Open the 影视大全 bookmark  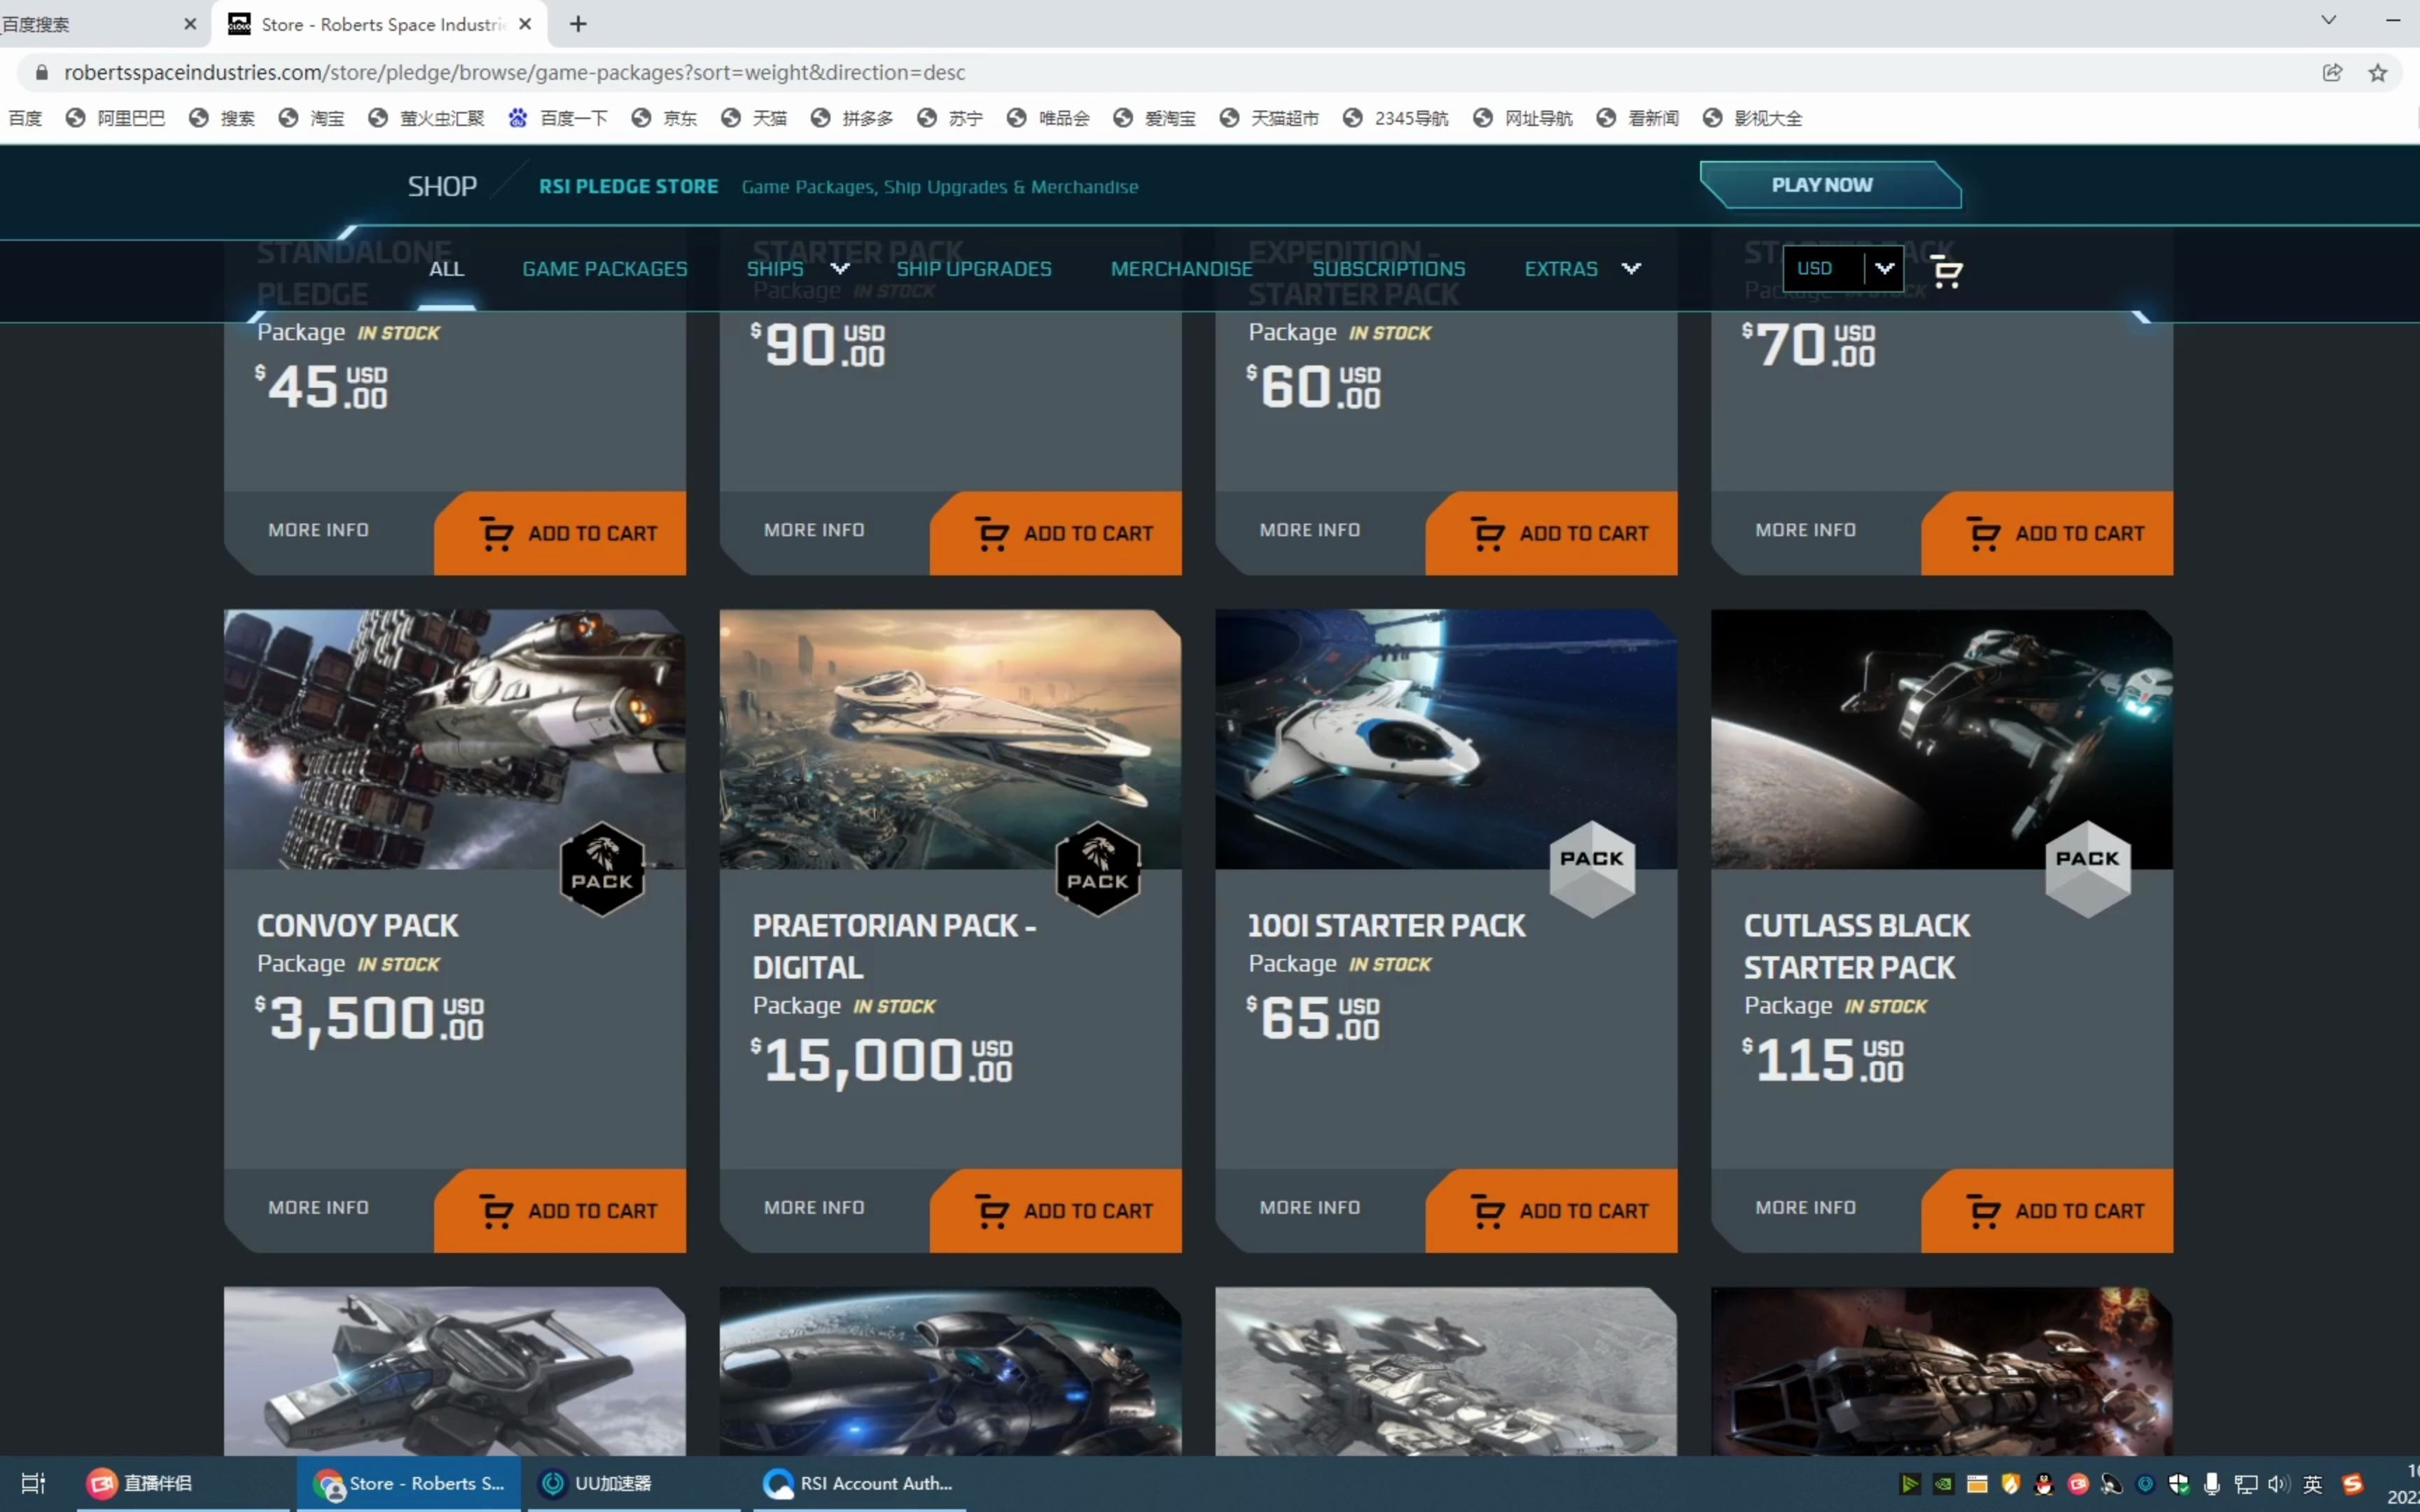(x=1752, y=118)
